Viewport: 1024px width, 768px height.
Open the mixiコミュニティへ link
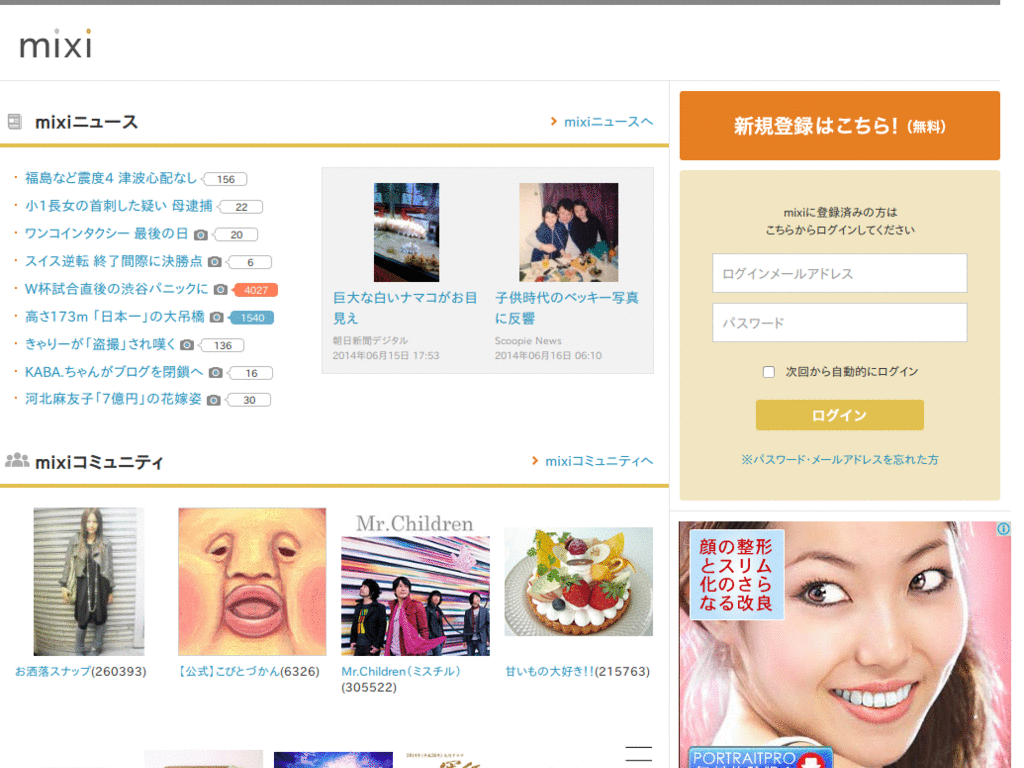598,461
